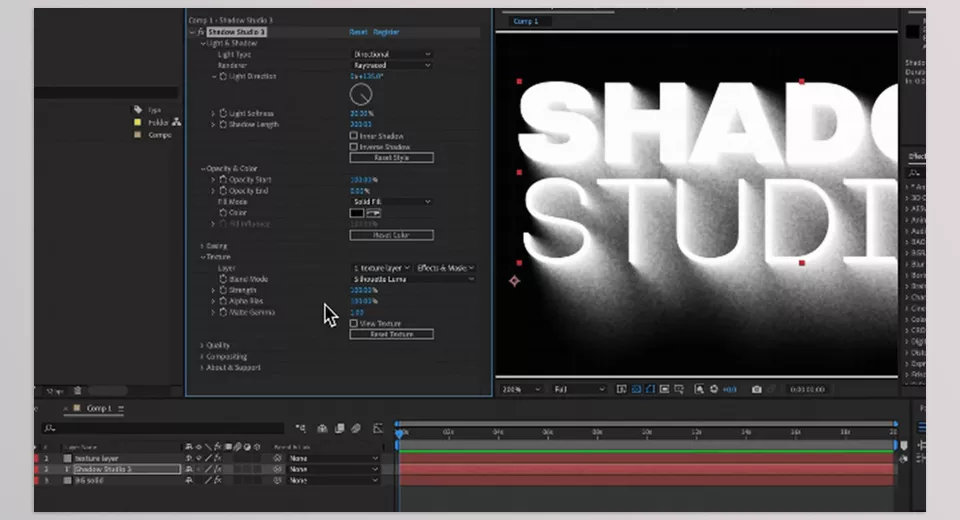Image resolution: width=960 pixels, height=520 pixels.
Task: Click the trash icon in Project panel
Action: (x=78, y=391)
